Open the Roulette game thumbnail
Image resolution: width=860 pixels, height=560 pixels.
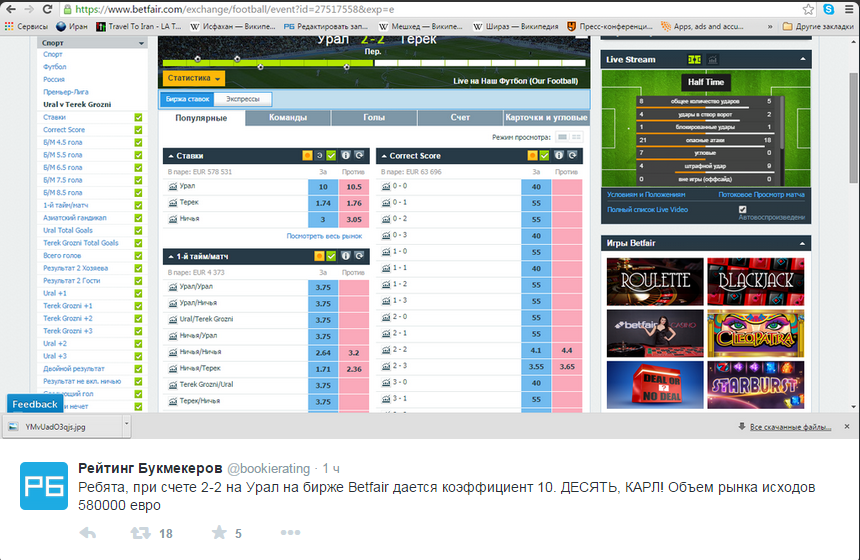click(x=655, y=281)
